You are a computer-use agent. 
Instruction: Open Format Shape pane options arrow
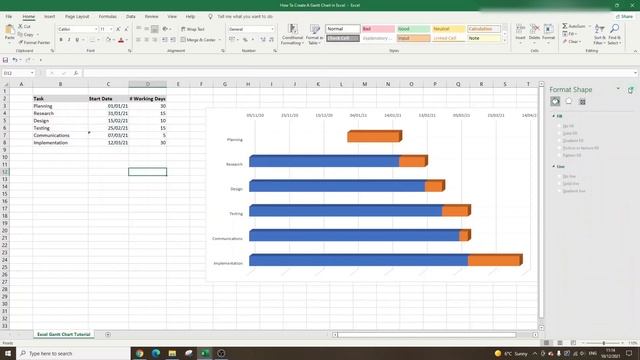[x=618, y=89]
